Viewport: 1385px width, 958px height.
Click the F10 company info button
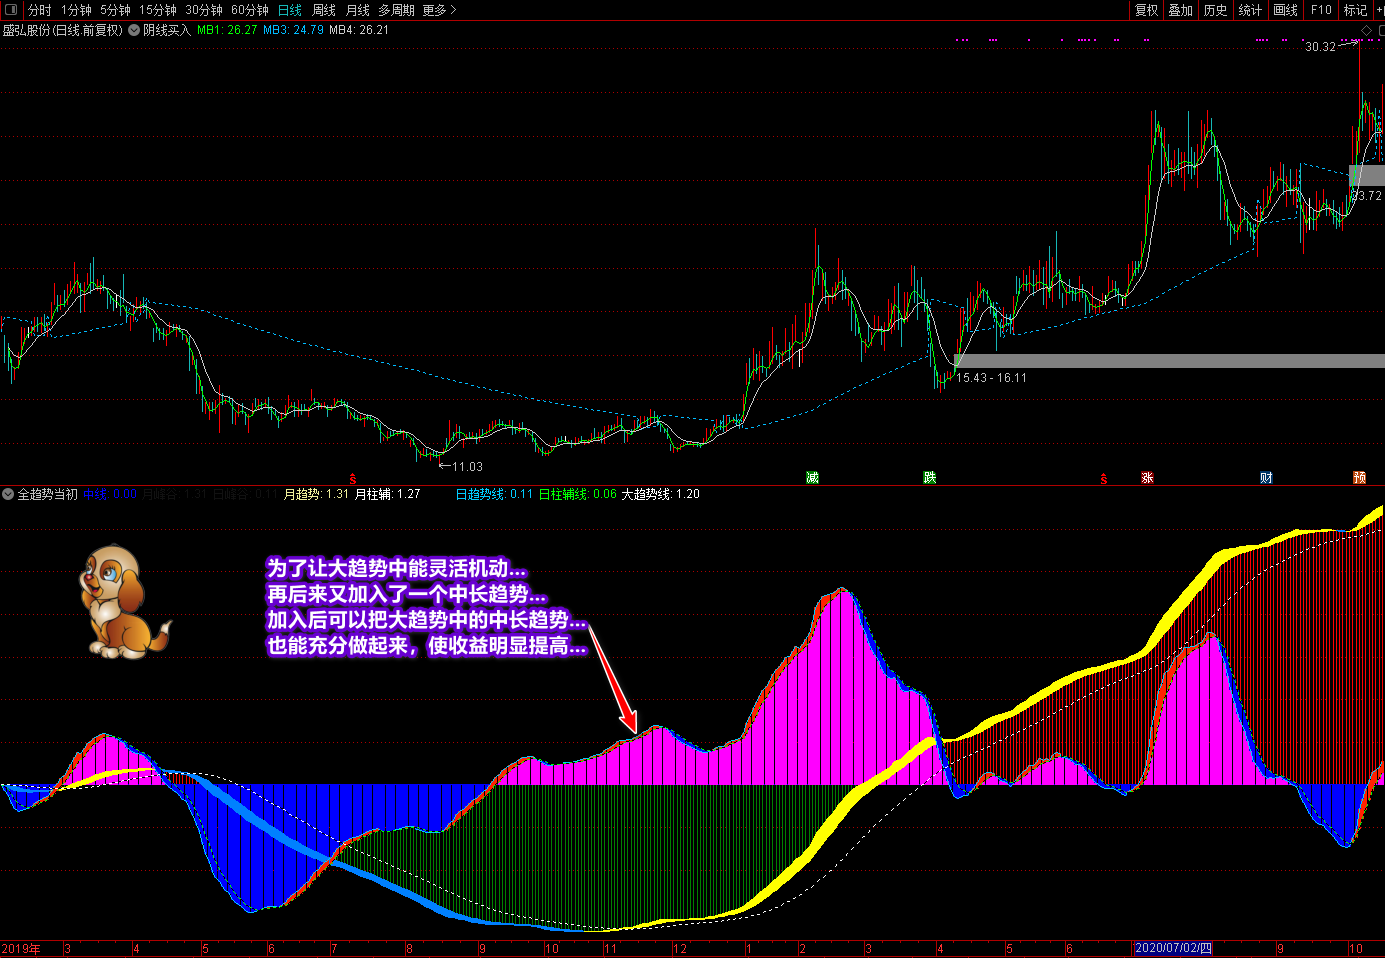[1321, 10]
